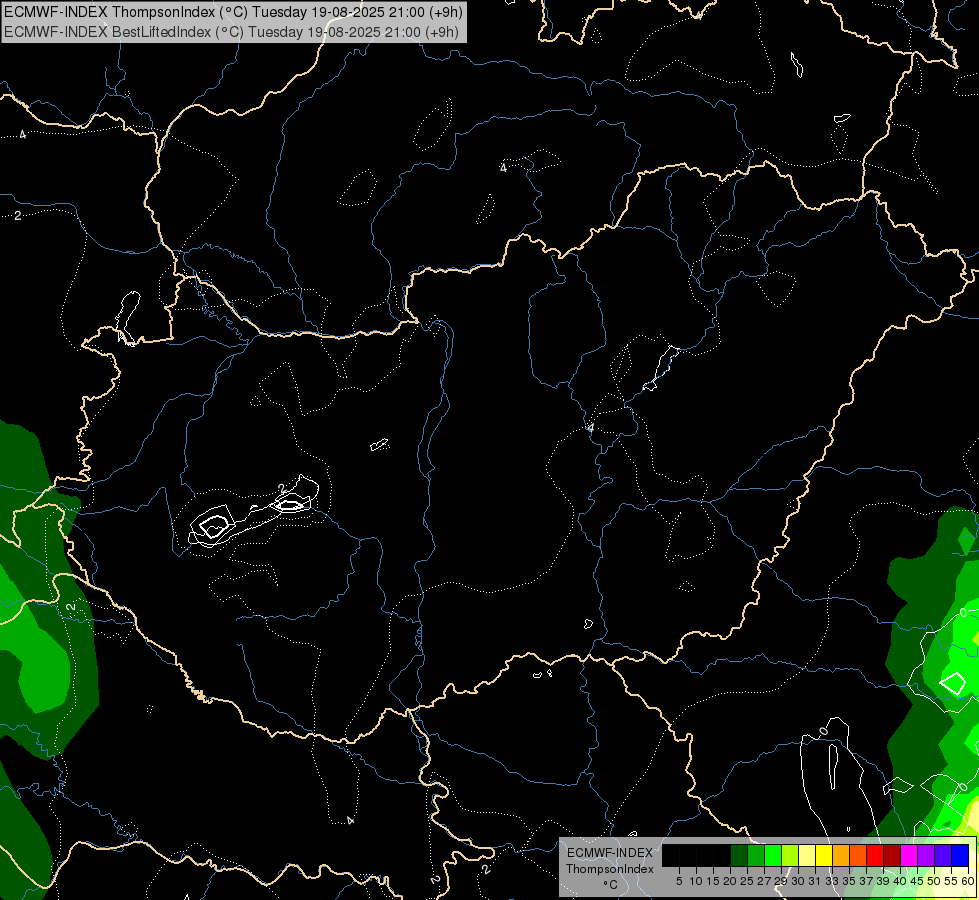Screen dimensions: 979x900
Task: Click the legend label ECMWF-INDEX
Action: [x=610, y=853]
